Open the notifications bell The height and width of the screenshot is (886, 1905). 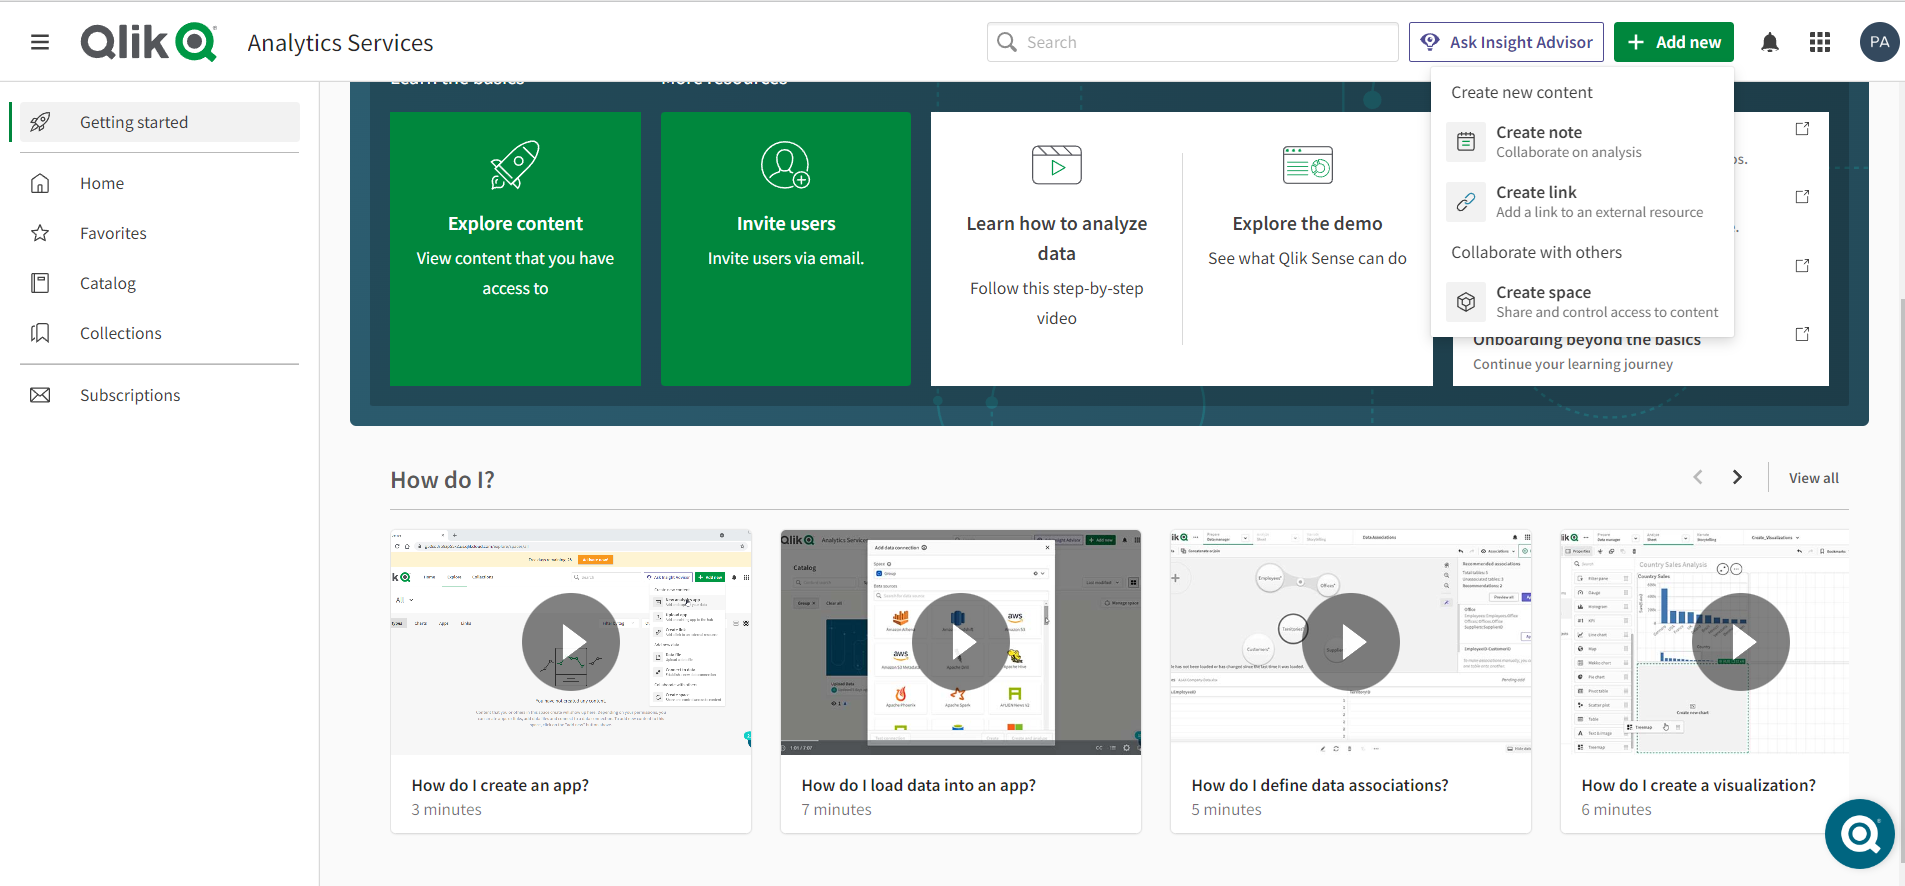pos(1769,42)
